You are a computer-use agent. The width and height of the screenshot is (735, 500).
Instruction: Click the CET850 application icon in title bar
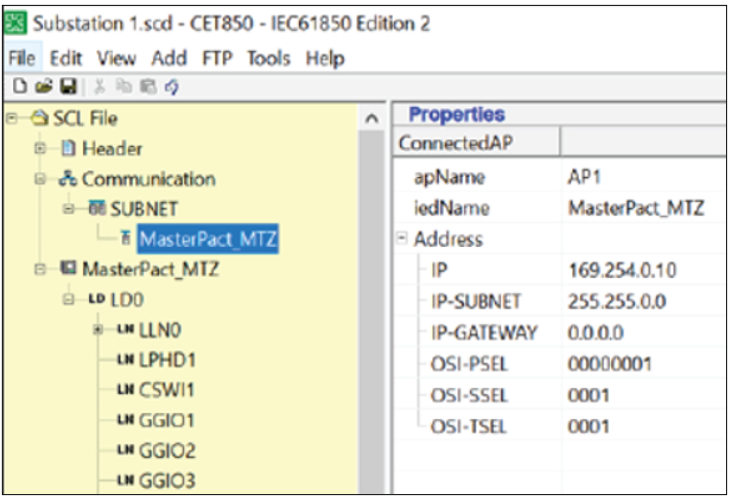(x=15, y=23)
